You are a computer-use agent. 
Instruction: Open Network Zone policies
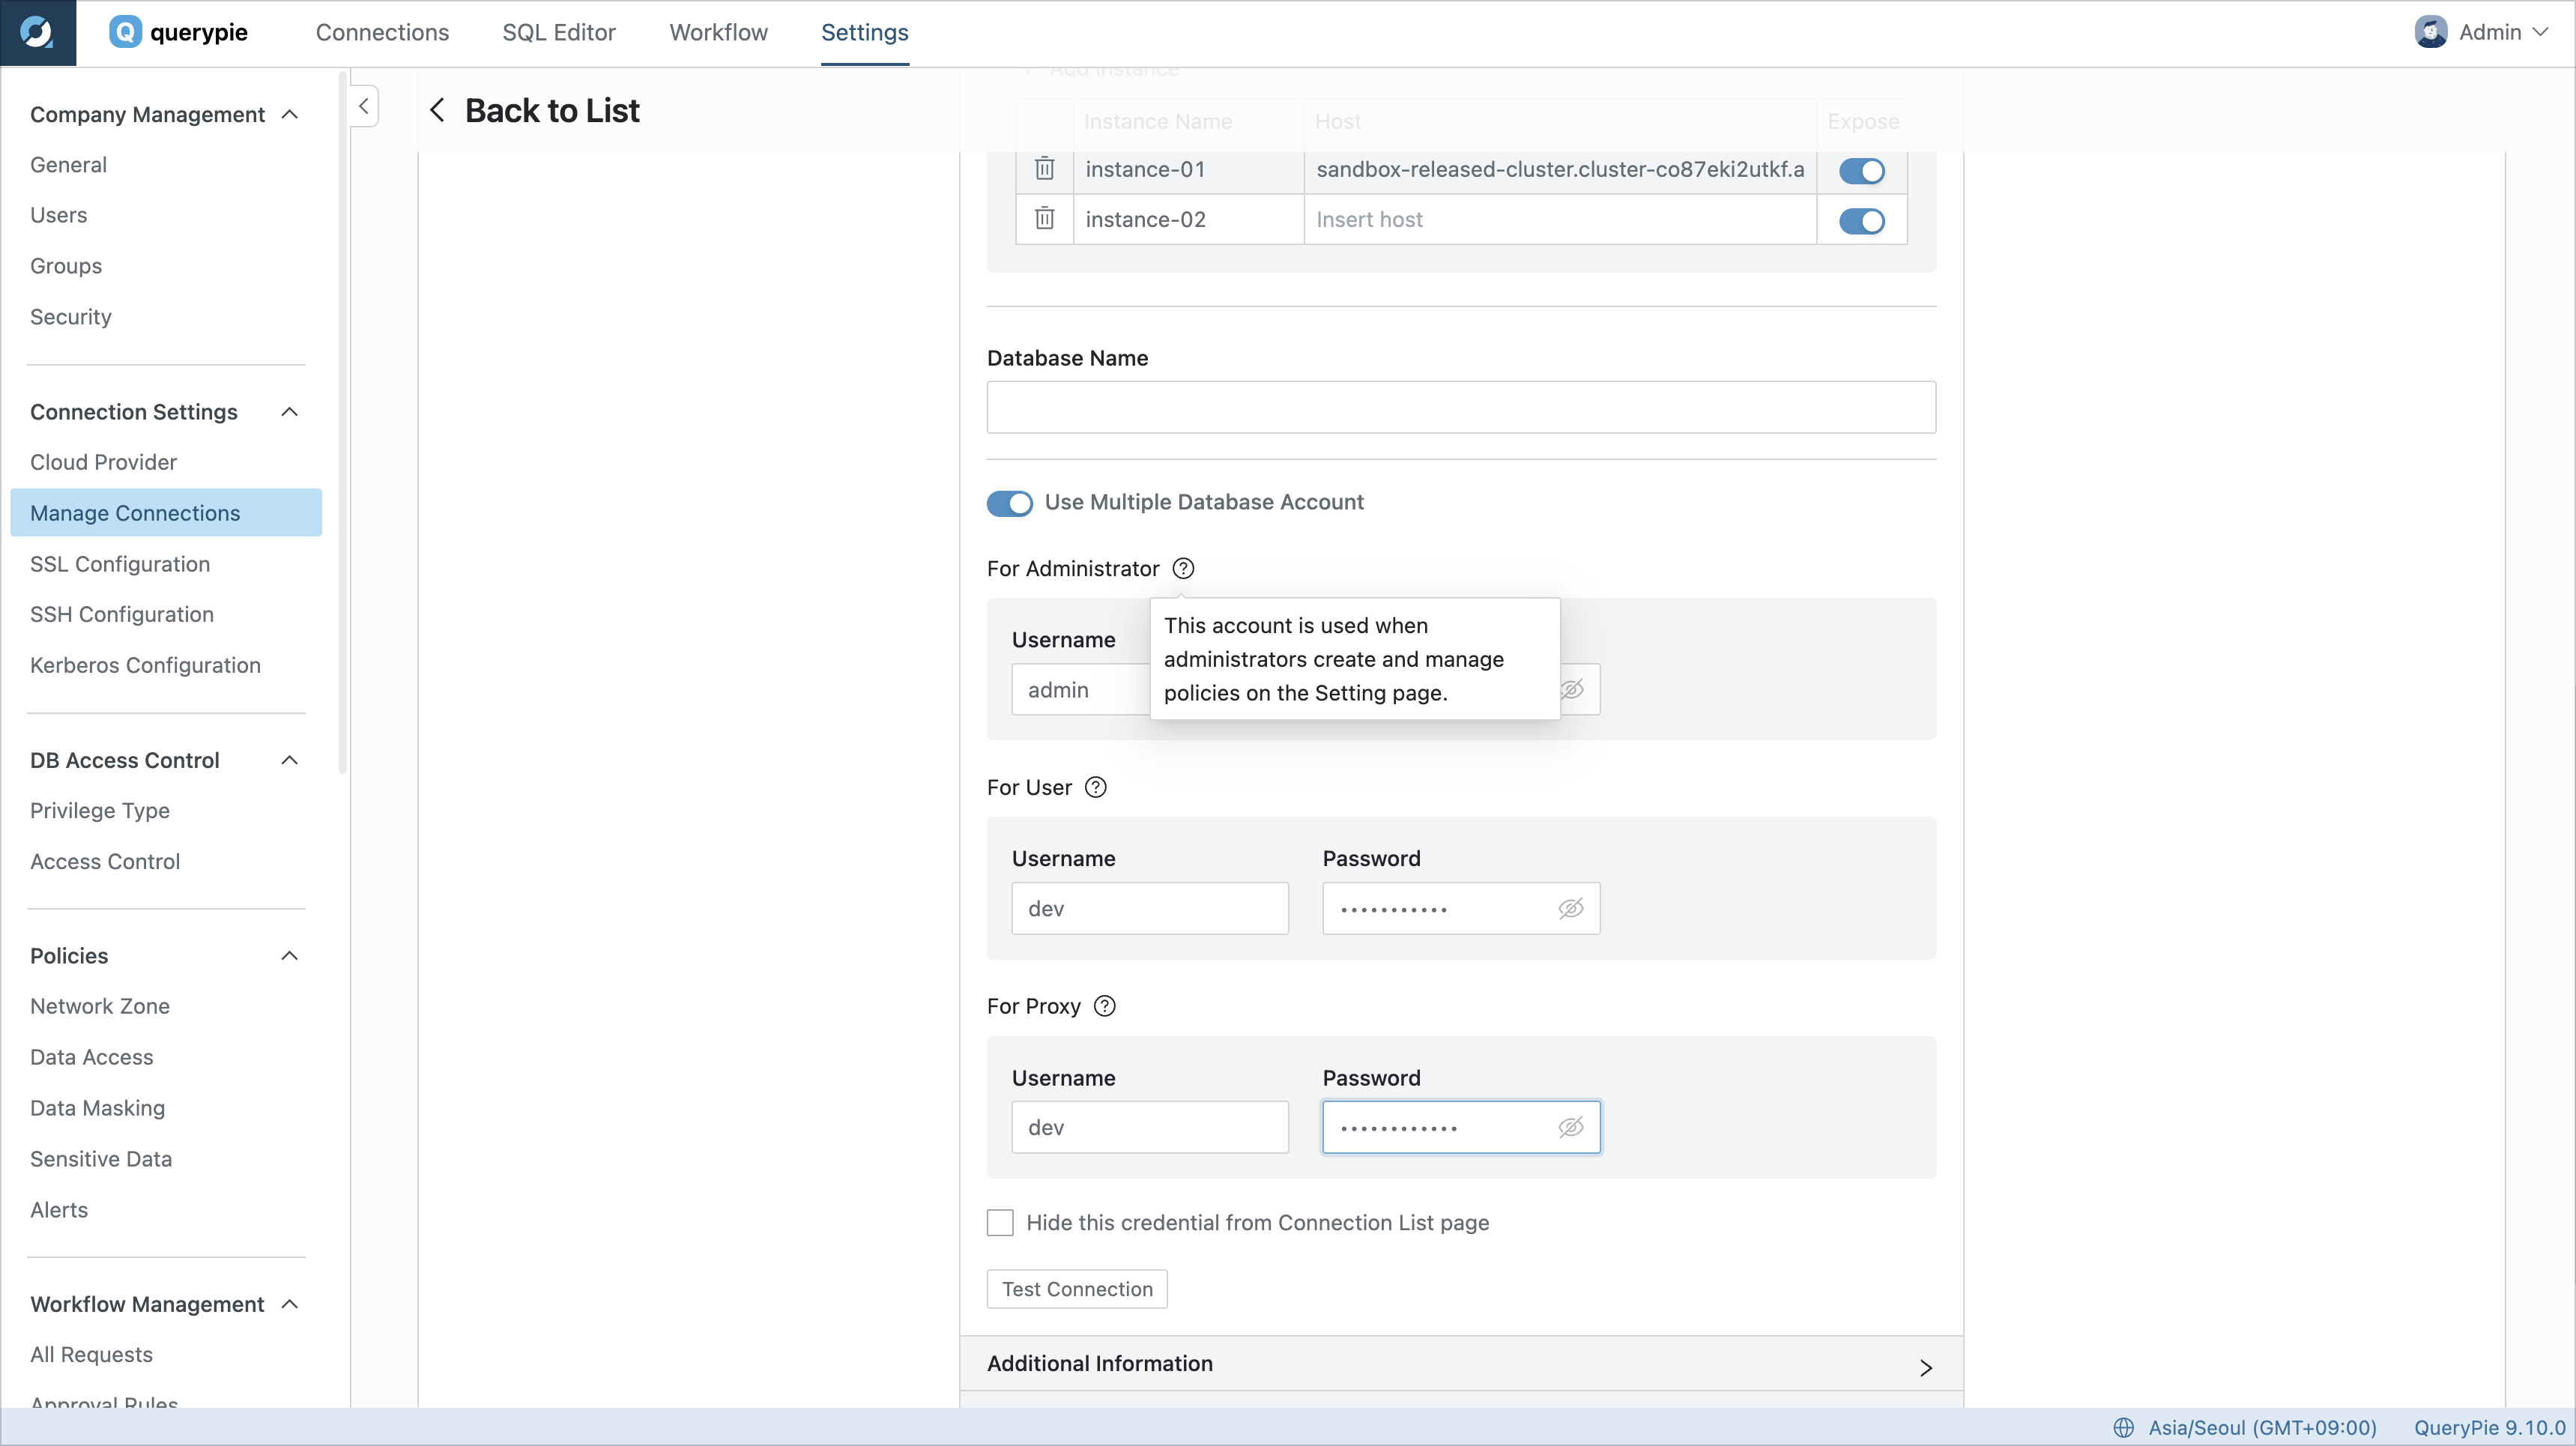point(99,1006)
